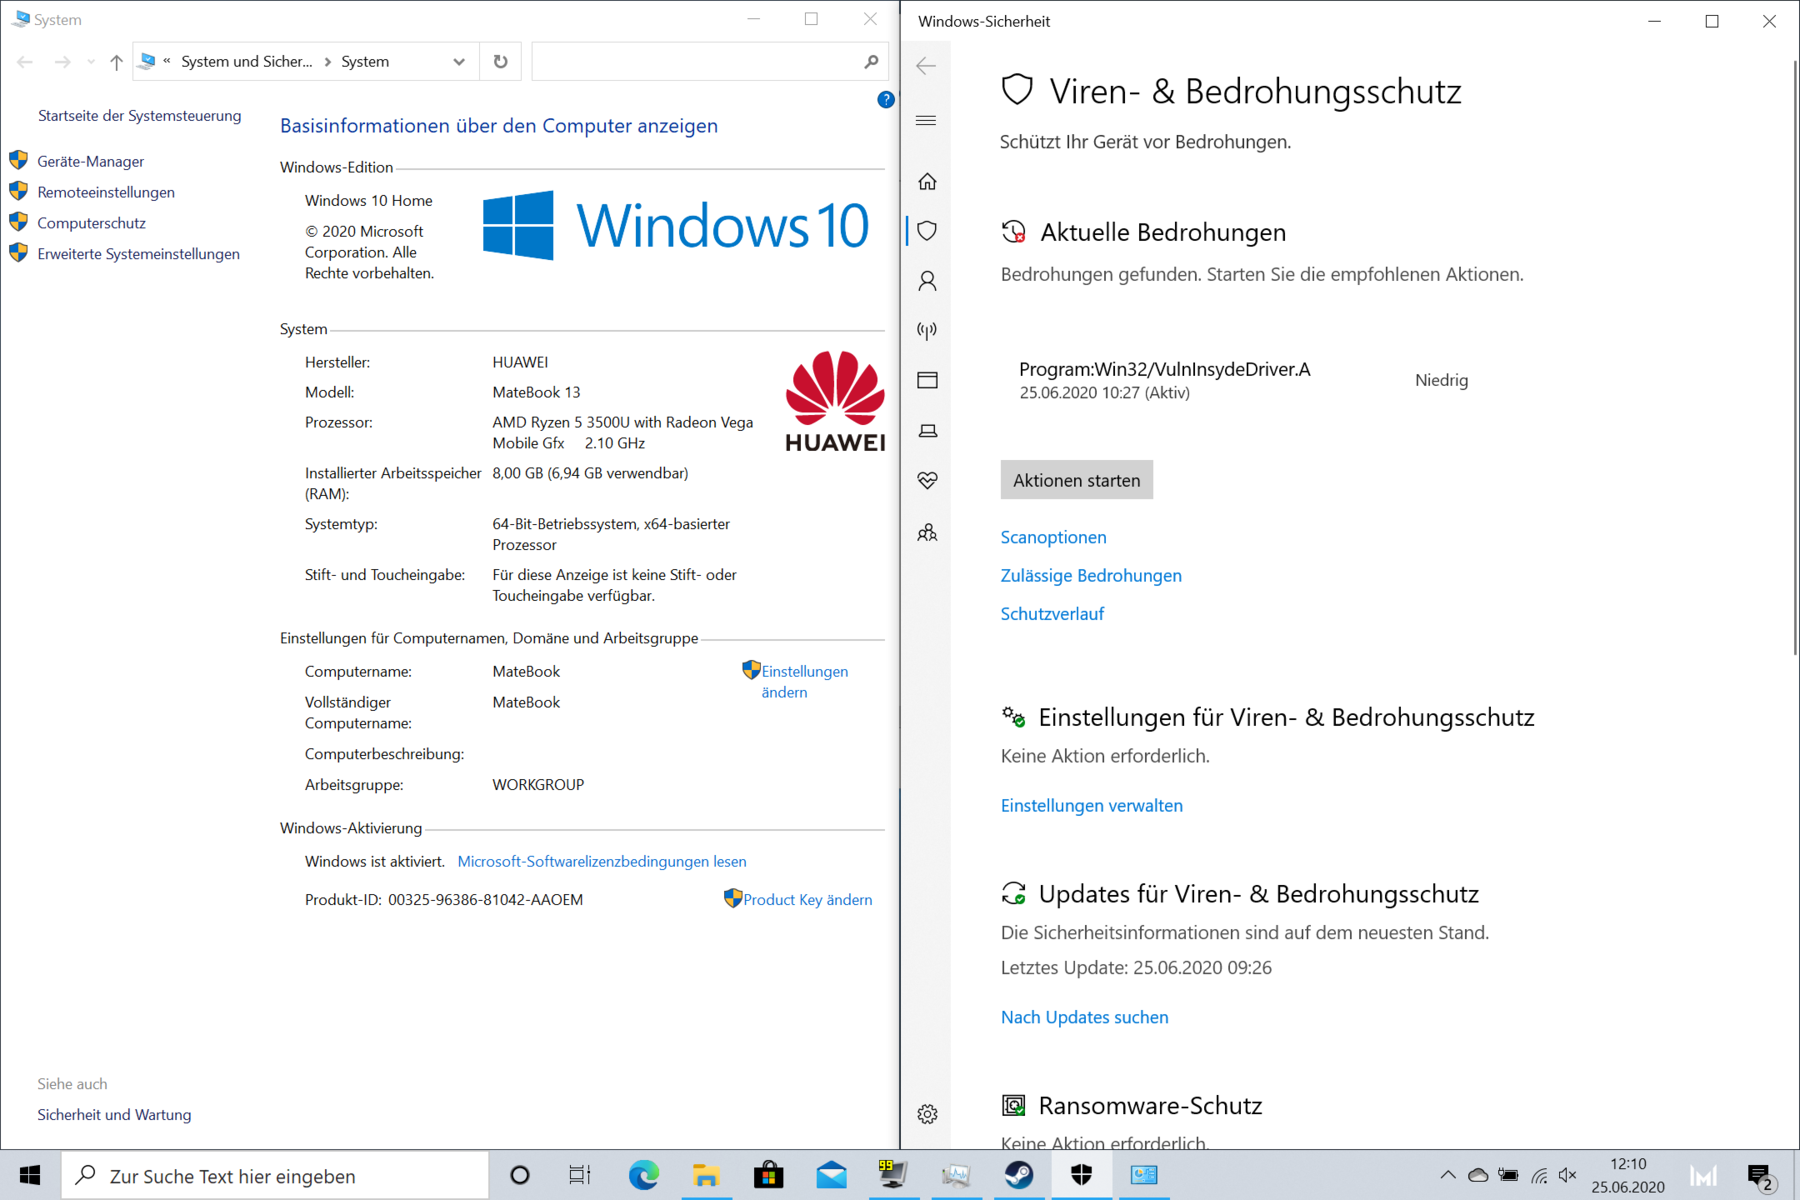The width and height of the screenshot is (1800, 1200).
Task: Click the System breadcrumb segment
Action: click(365, 62)
